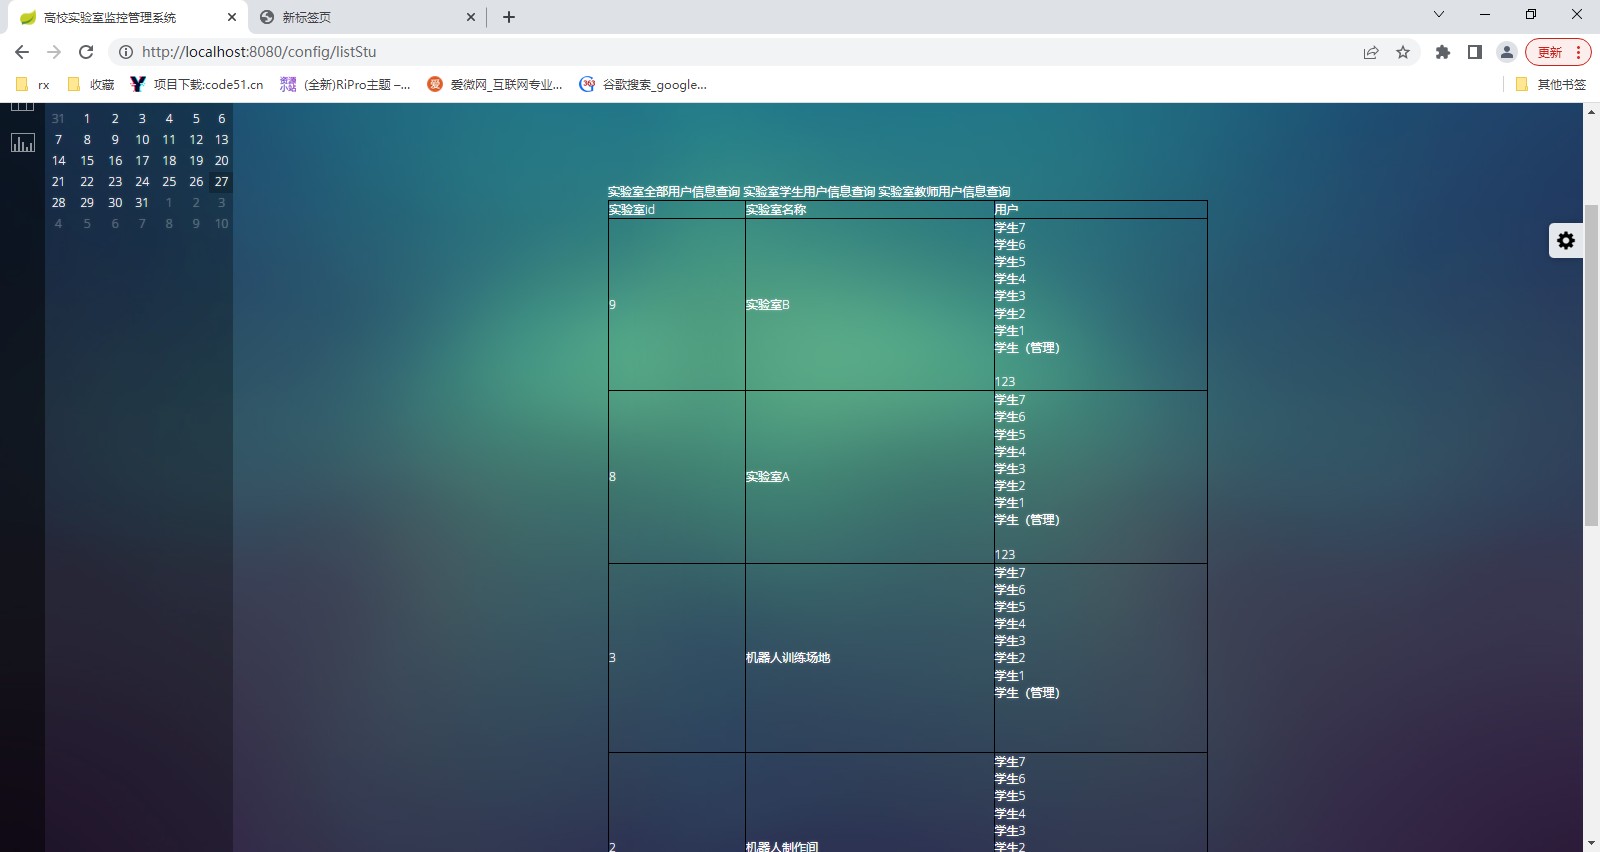The height and width of the screenshot is (852, 1600).
Task: Open the user profile avatar icon
Action: point(1507,52)
